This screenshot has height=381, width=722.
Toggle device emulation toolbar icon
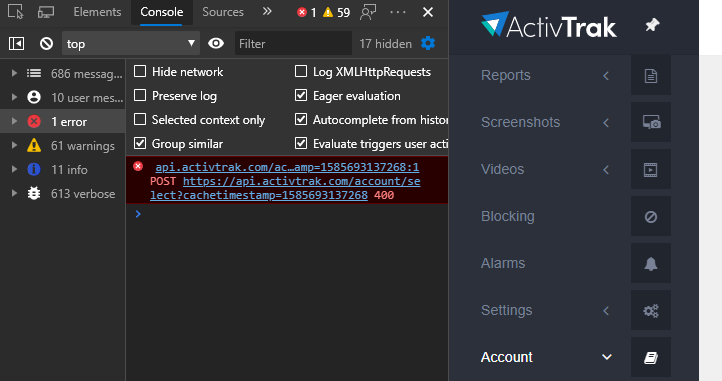click(46, 12)
